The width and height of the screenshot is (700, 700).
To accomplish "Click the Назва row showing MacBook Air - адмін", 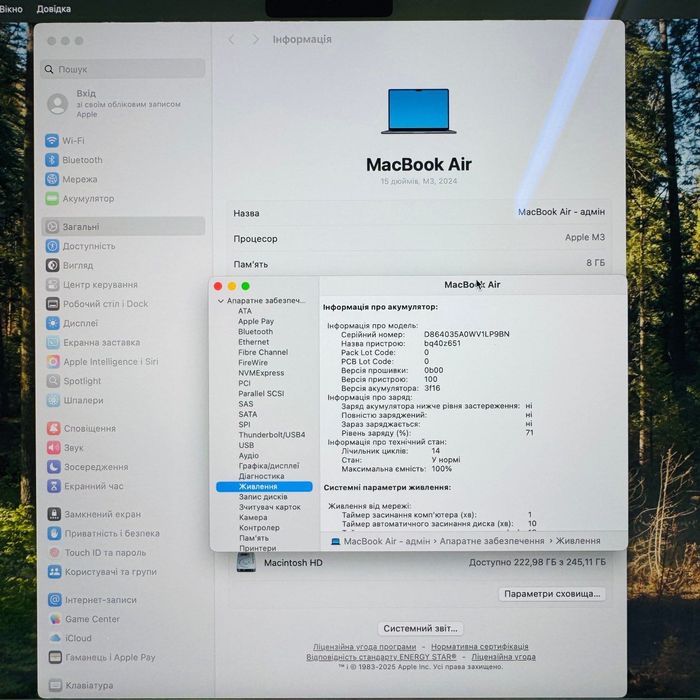I will click(x=419, y=213).
